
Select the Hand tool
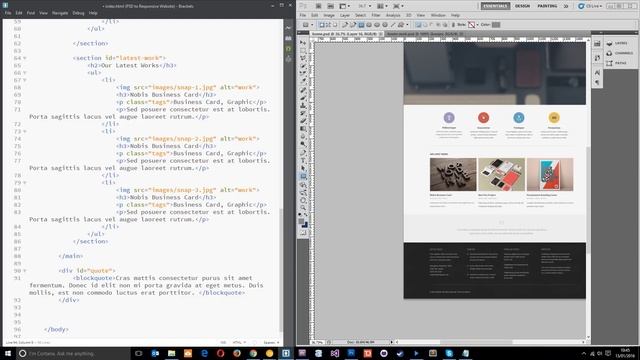(303, 200)
